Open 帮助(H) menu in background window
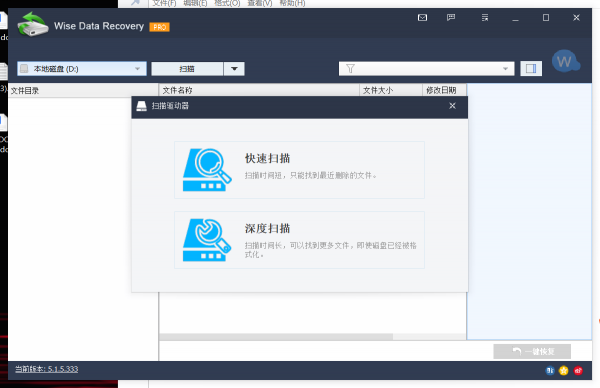The height and width of the screenshot is (388, 600). (x=292, y=3)
